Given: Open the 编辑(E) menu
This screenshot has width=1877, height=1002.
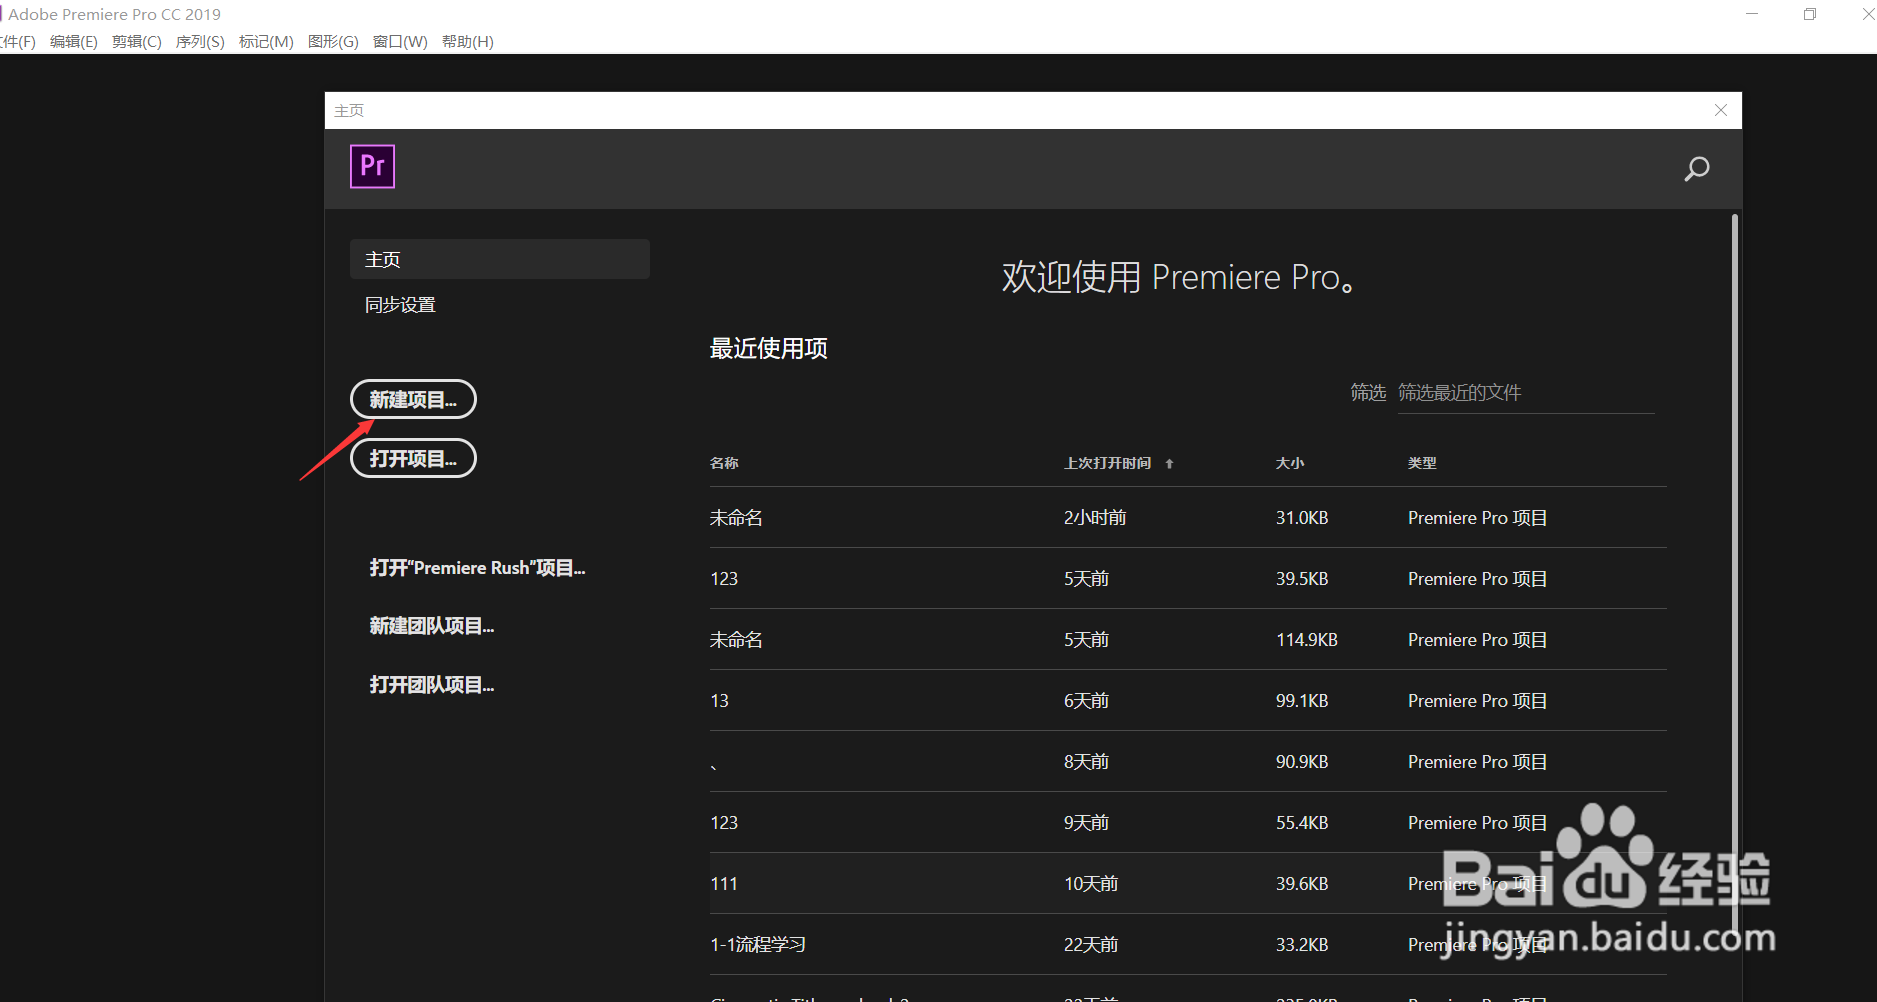Looking at the screenshot, I should point(74,41).
